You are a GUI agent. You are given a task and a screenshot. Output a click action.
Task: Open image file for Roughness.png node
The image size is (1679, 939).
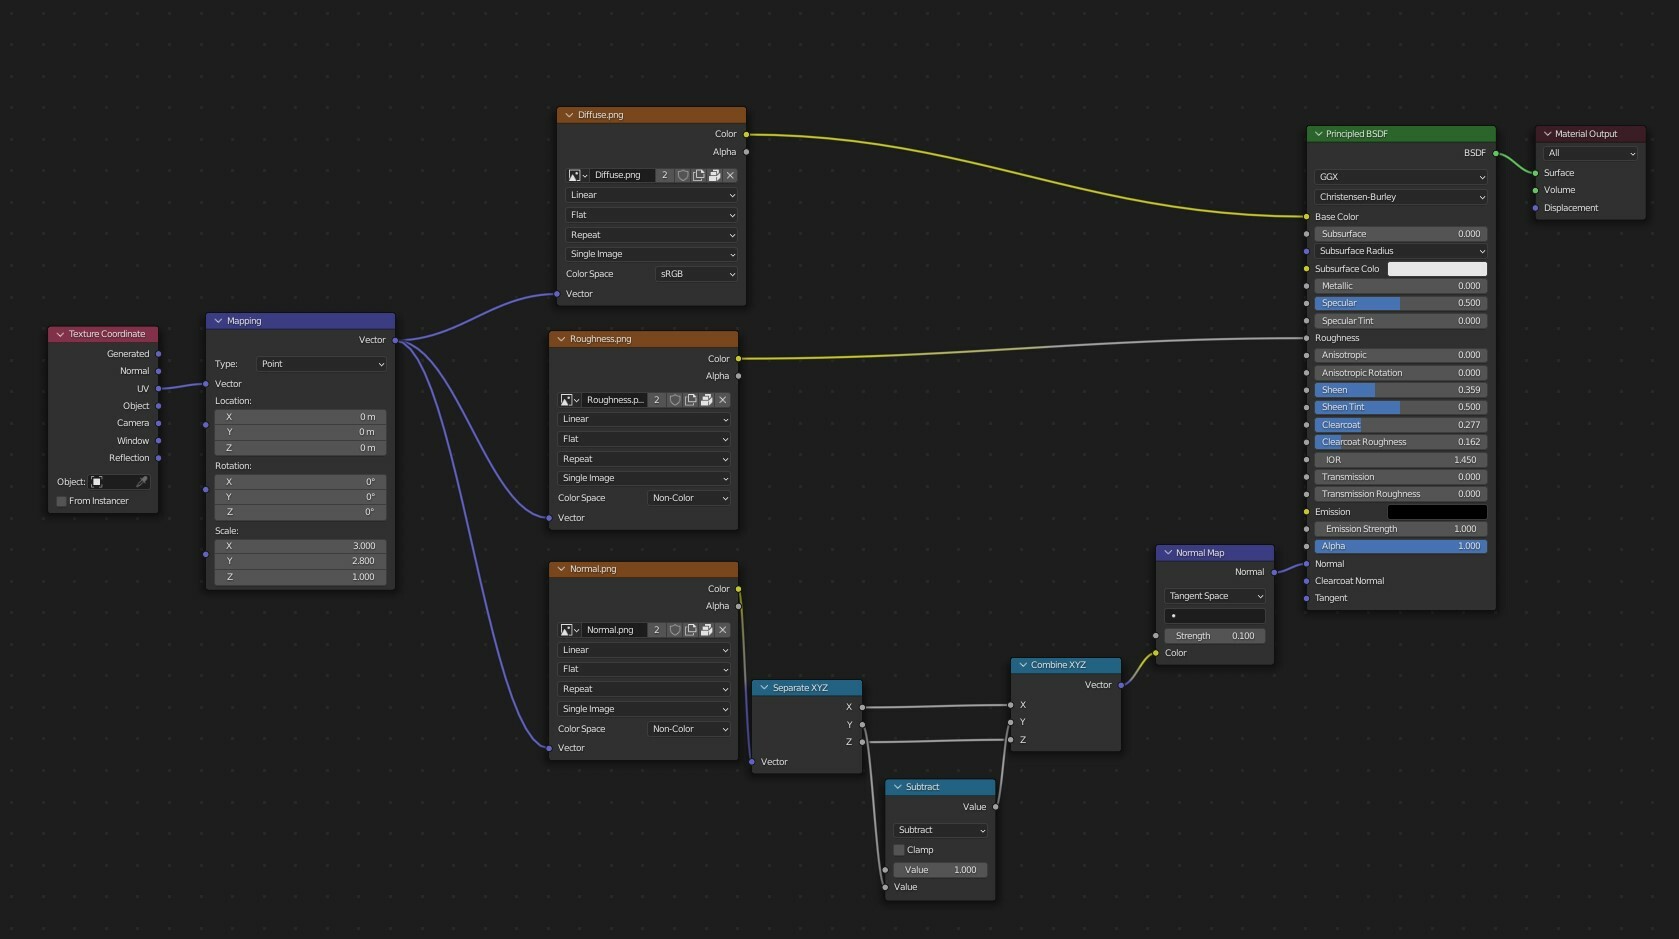pyautogui.click(x=706, y=400)
